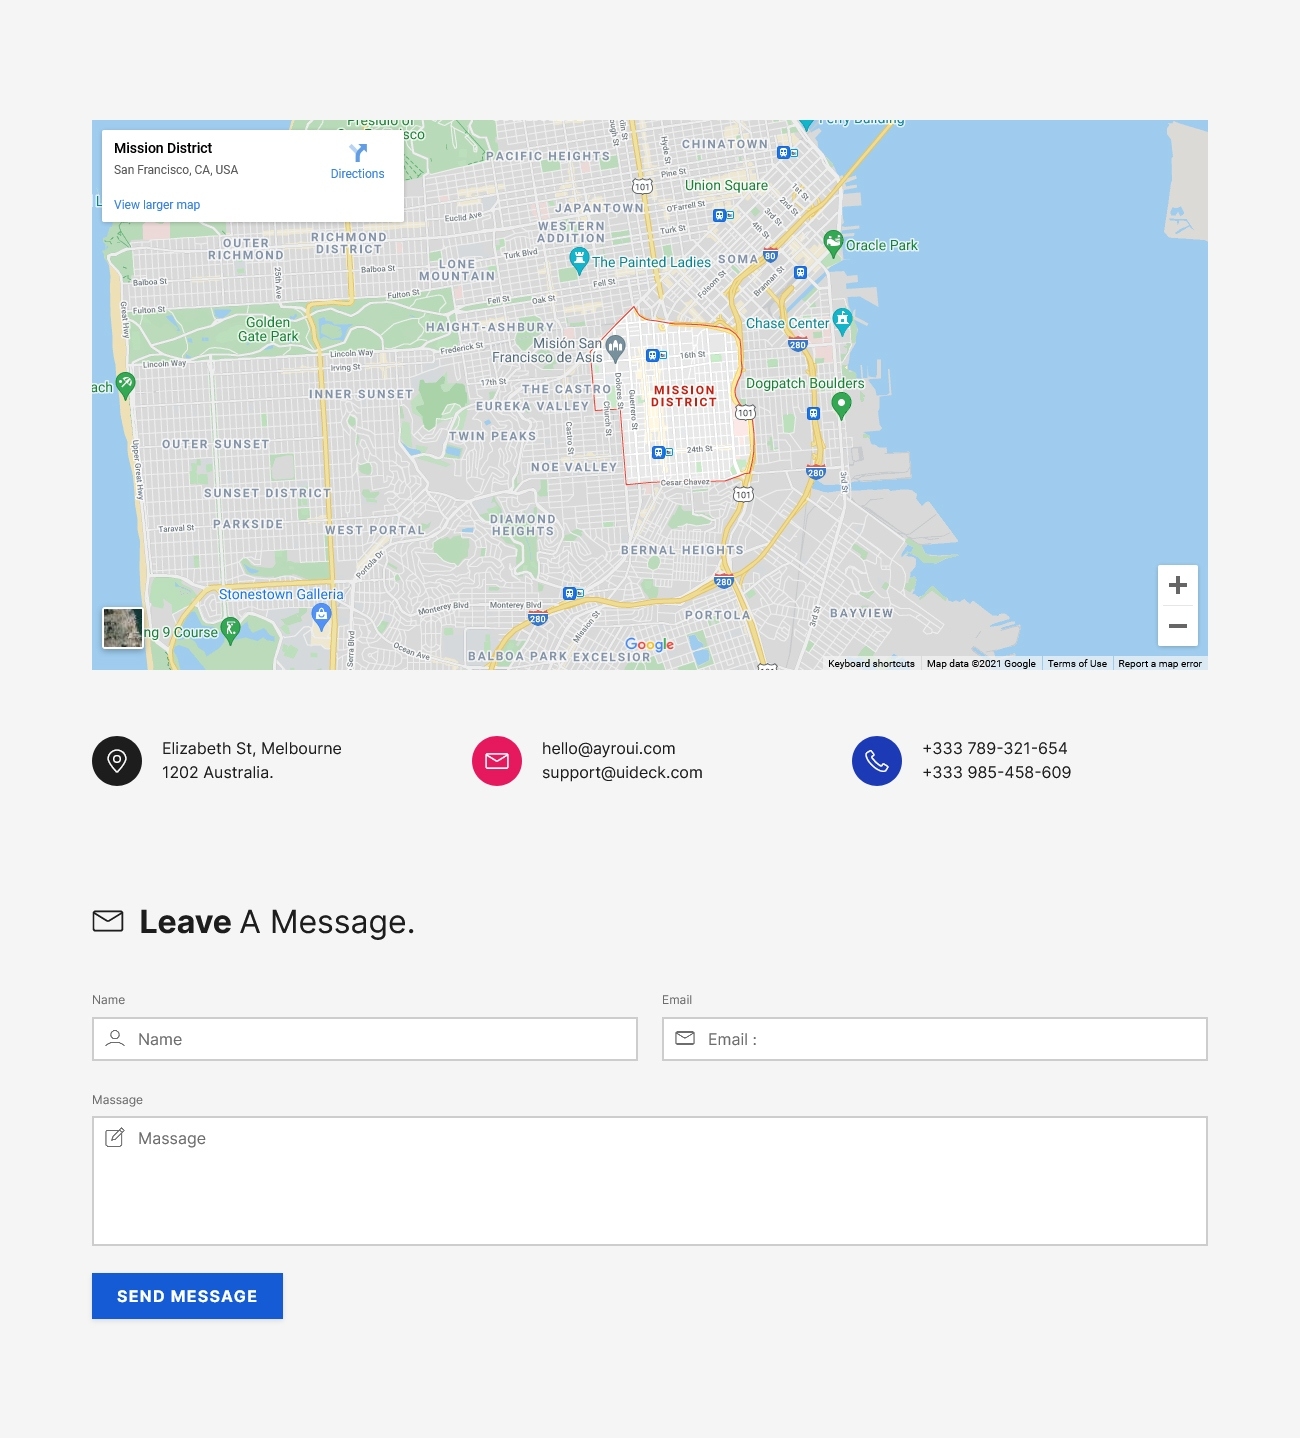Open the View larger map link
The width and height of the screenshot is (1300, 1438).
click(157, 205)
